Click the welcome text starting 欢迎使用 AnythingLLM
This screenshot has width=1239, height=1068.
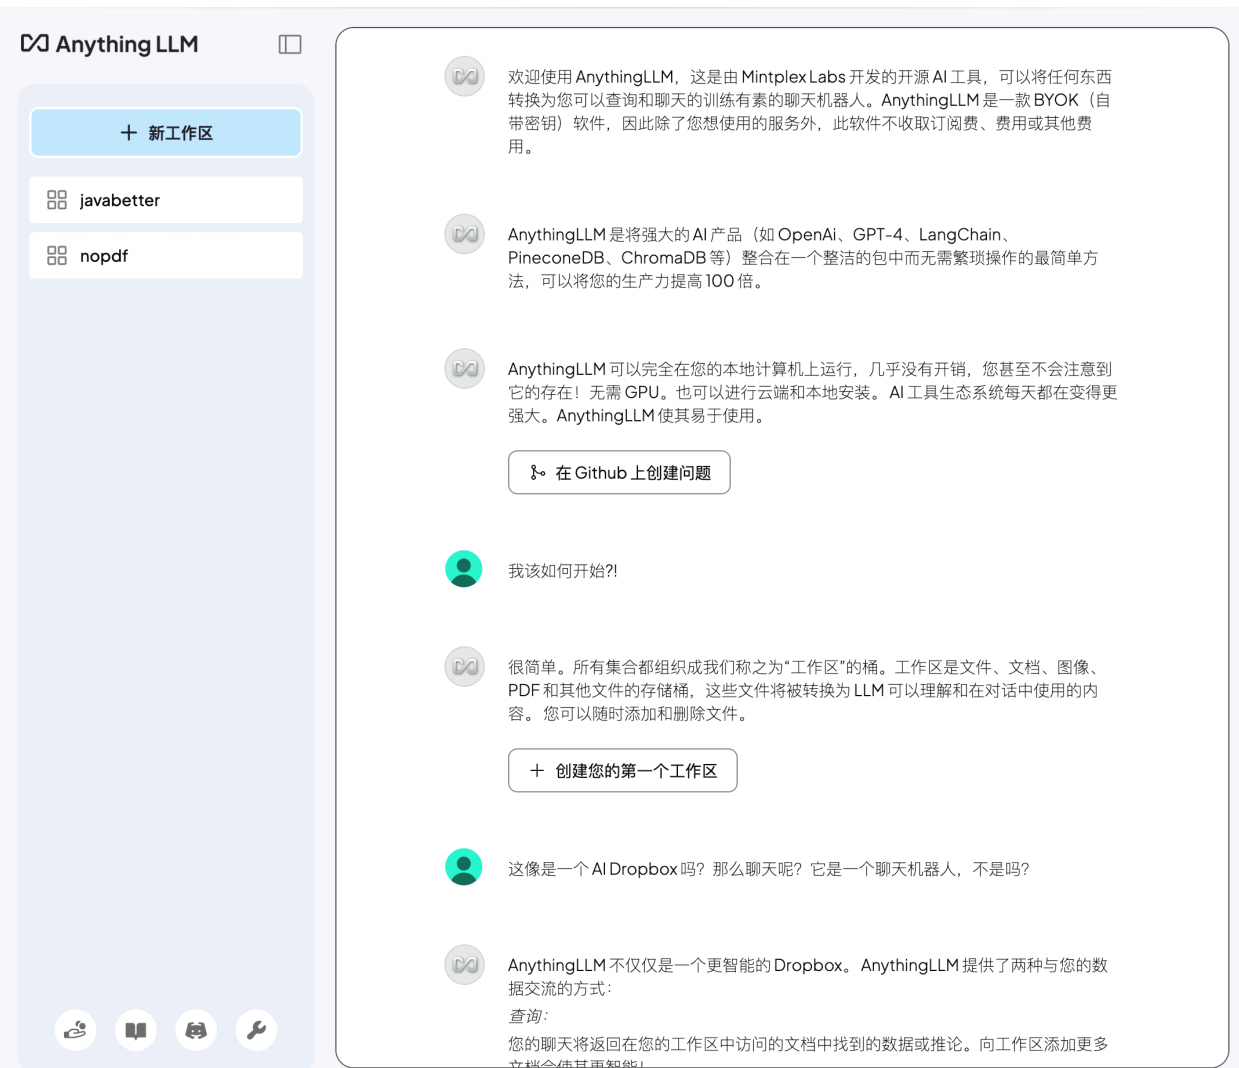tap(810, 111)
